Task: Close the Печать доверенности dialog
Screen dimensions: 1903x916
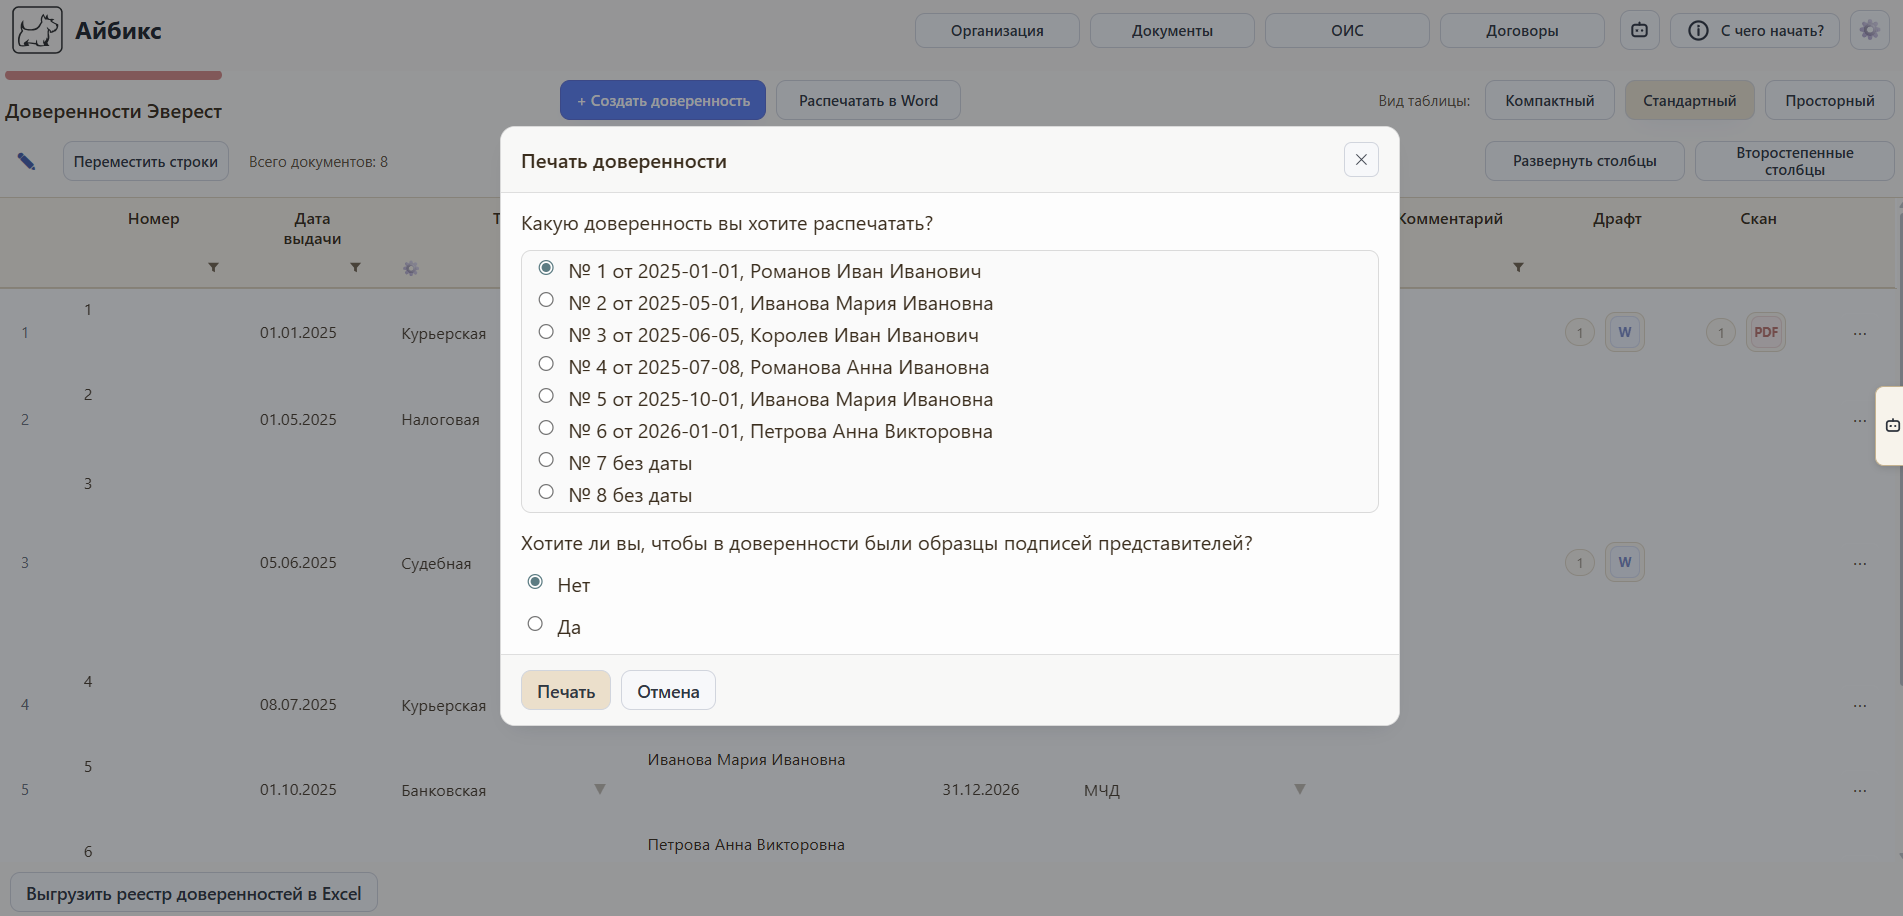Action: [1361, 160]
